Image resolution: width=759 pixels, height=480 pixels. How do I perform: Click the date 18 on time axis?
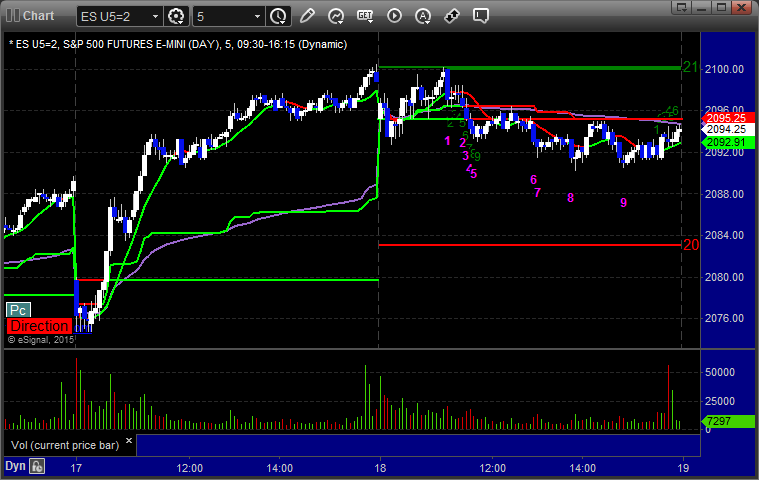pos(380,468)
